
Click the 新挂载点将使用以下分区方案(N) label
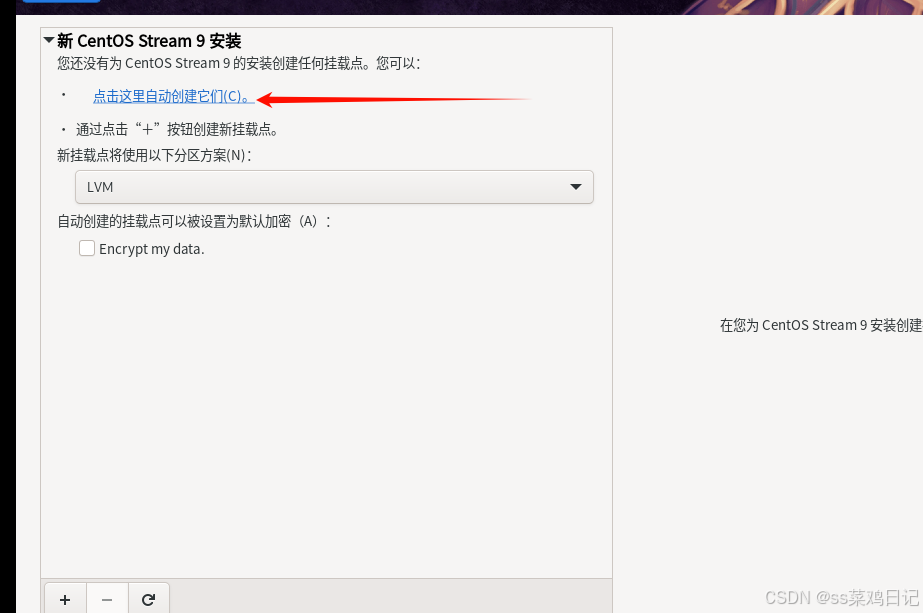154,155
